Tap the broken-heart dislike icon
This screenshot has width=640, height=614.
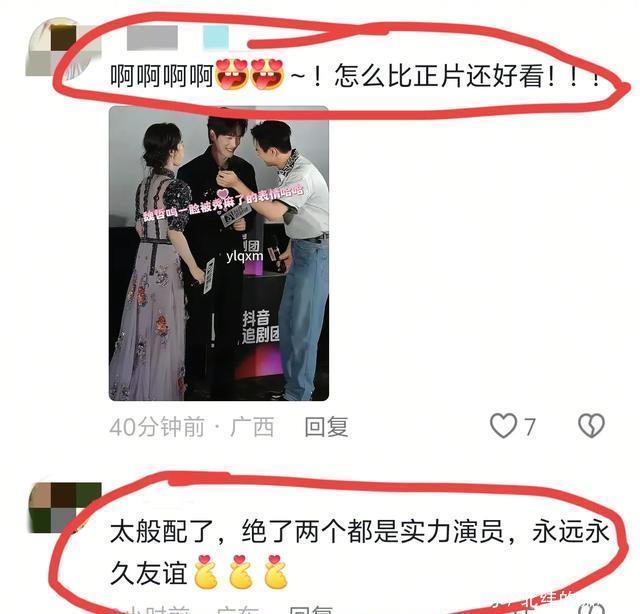point(591,426)
